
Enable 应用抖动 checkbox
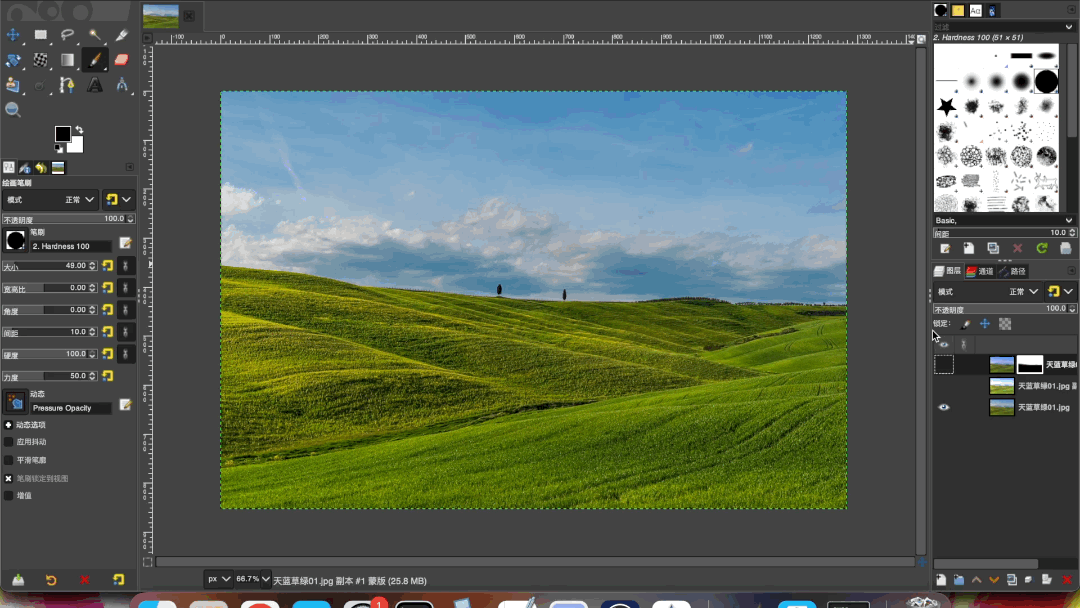click(x=9, y=442)
